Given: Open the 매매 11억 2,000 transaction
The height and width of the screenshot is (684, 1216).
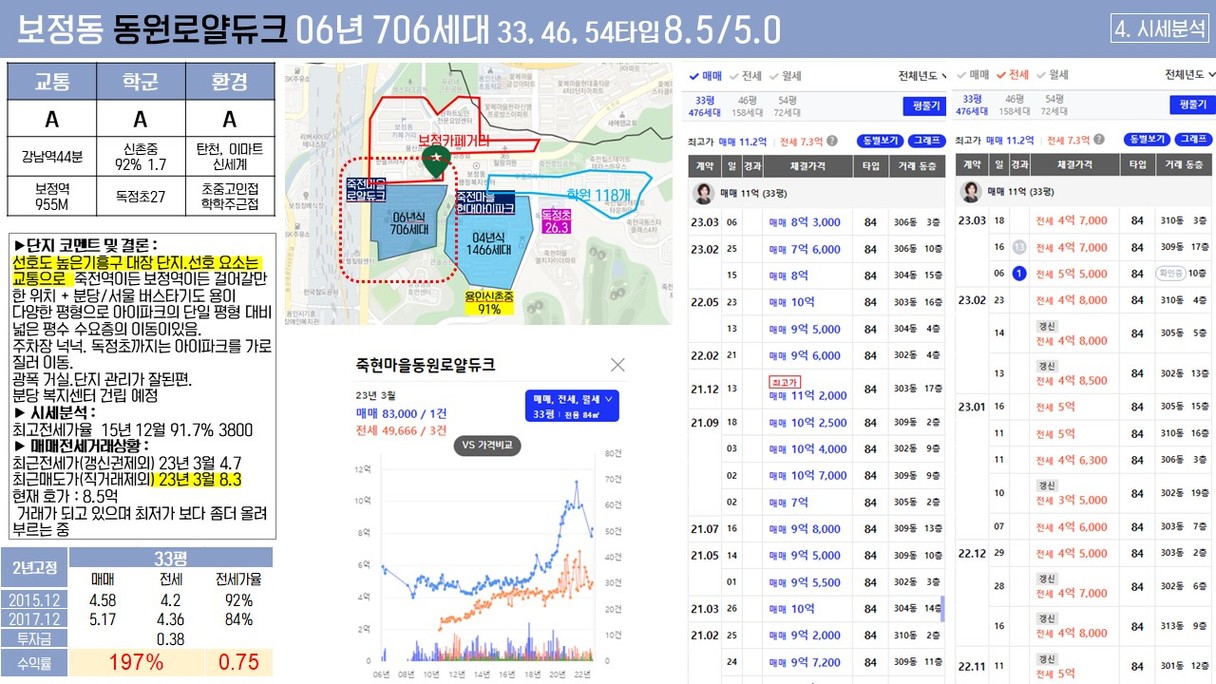Looking at the screenshot, I should click(x=807, y=395).
